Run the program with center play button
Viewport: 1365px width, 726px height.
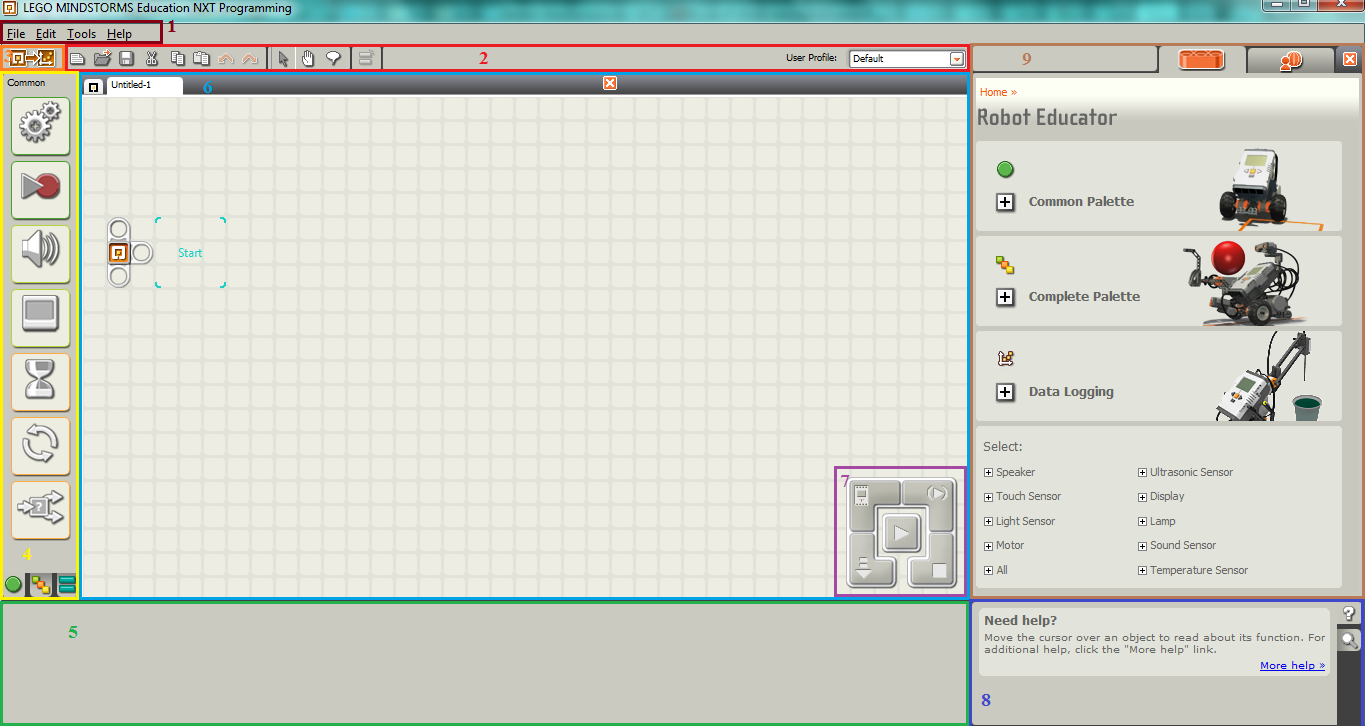[x=901, y=533]
